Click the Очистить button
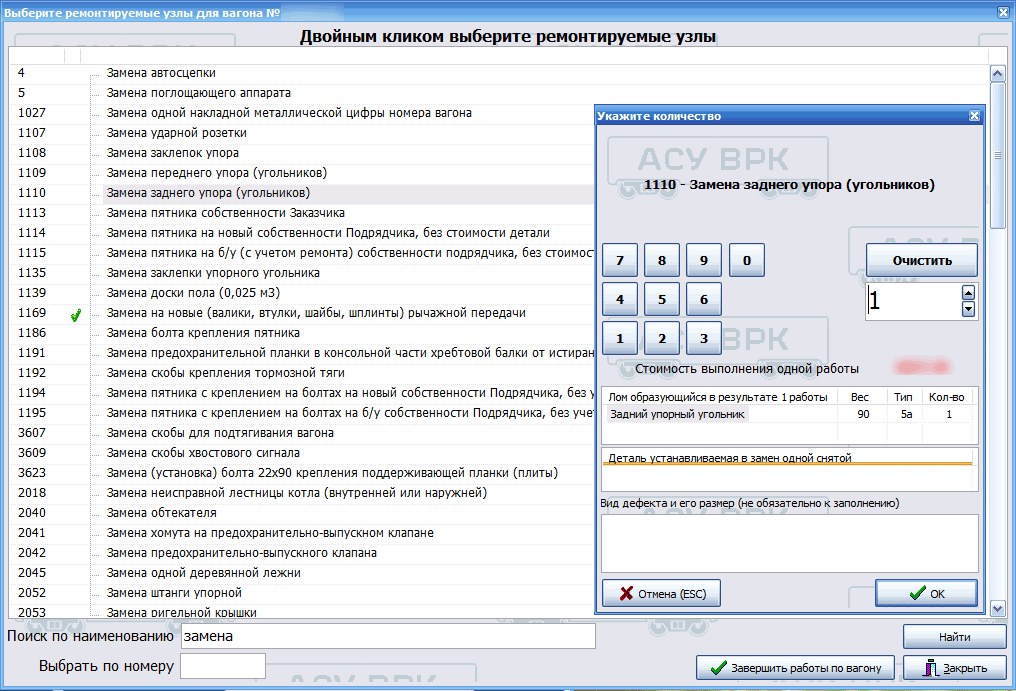The height and width of the screenshot is (691, 1016). (x=921, y=261)
